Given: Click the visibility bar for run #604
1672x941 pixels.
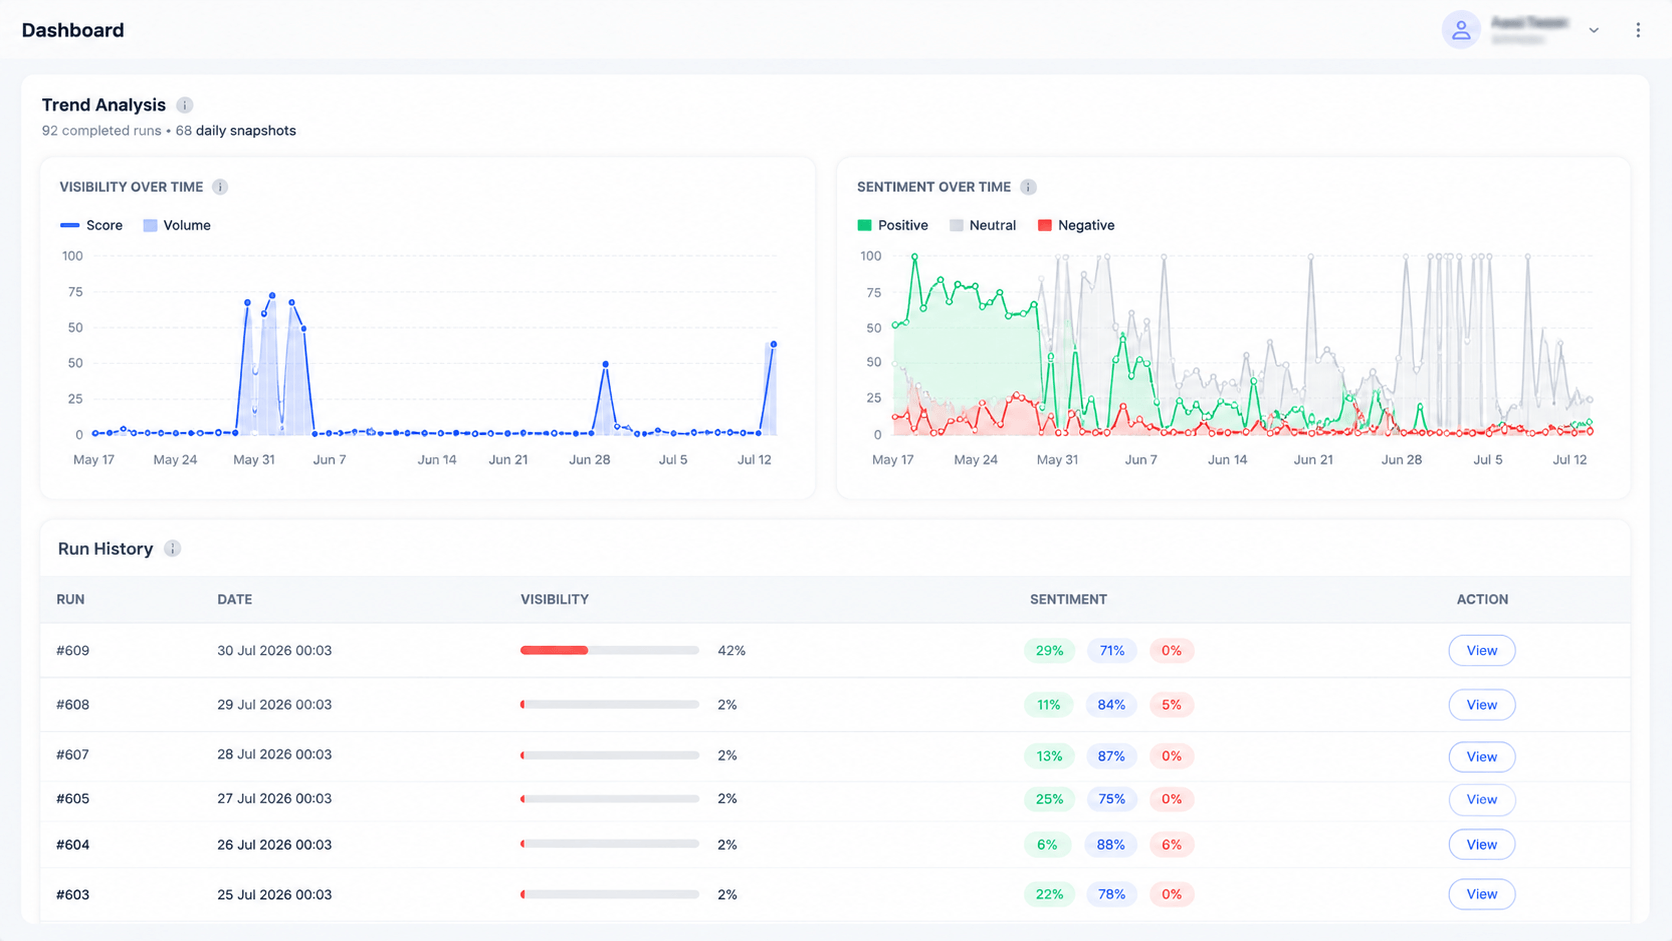Looking at the screenshot, I should pyautogui.click(x=609, y=844).
